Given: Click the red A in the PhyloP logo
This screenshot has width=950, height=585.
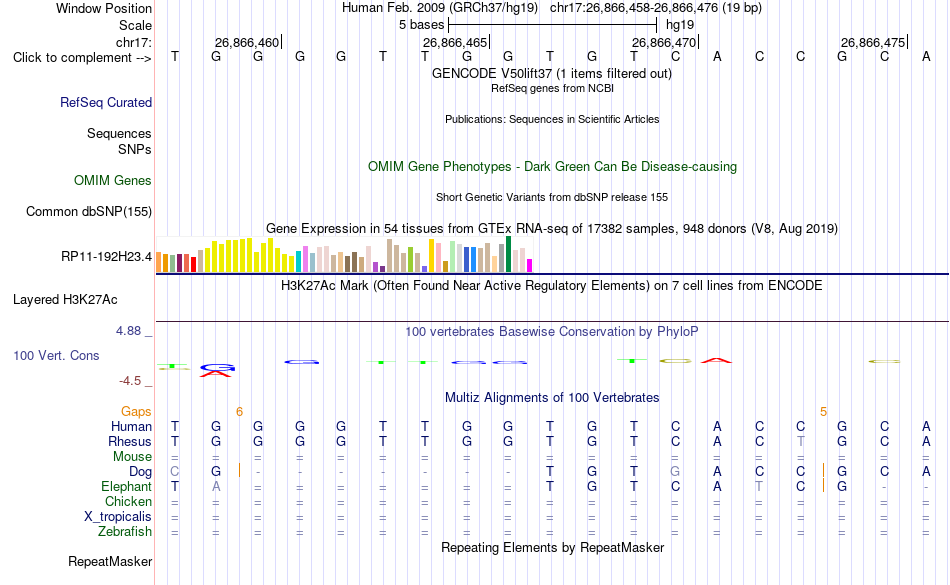Looking at the screenshot, I should pos(716,361).
